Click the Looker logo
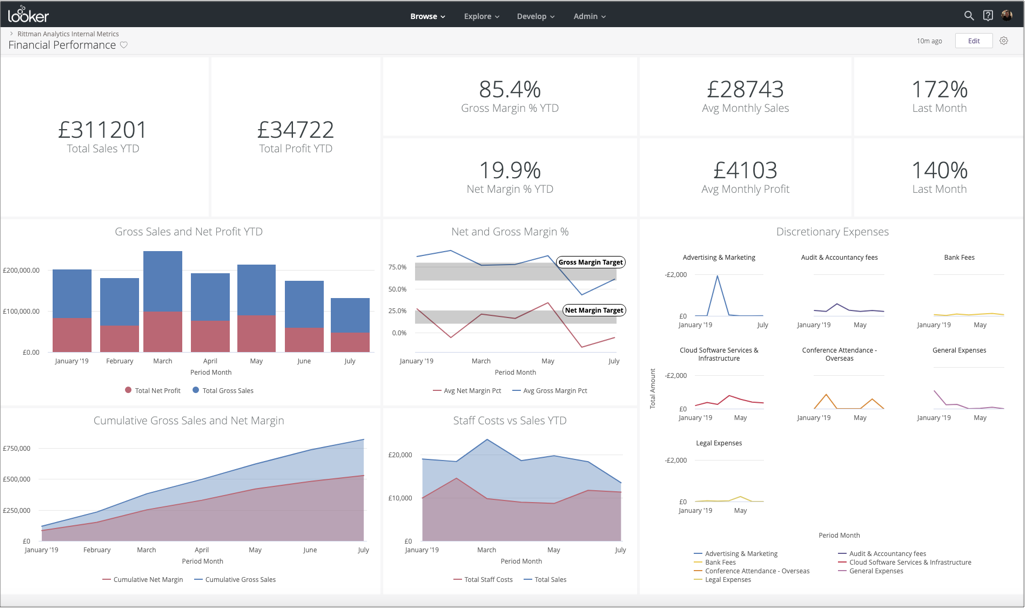1025x608 pixels. 28,15
